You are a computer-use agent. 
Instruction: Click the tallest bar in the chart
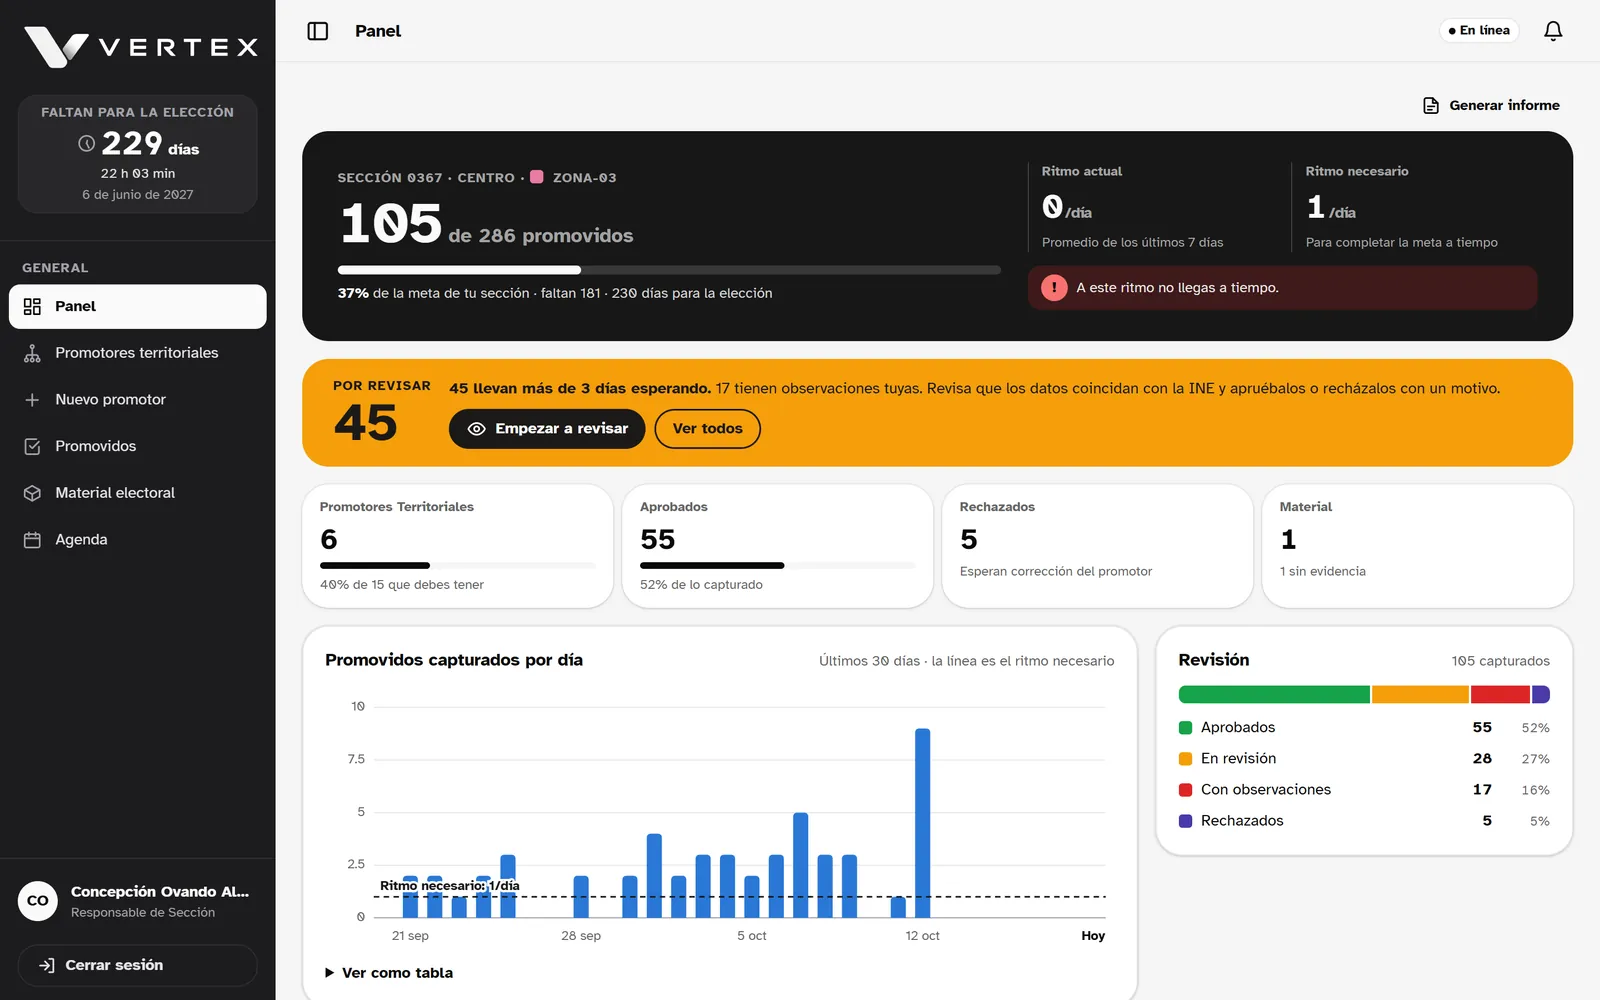923,823
